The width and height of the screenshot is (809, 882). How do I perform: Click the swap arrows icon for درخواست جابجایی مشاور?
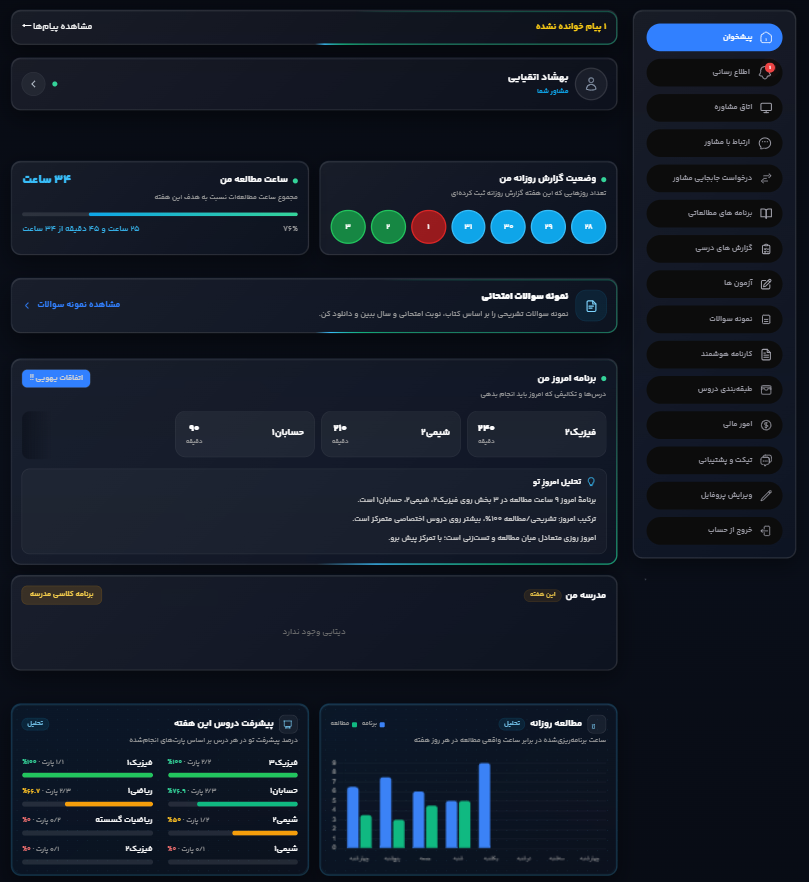[766, 178]
